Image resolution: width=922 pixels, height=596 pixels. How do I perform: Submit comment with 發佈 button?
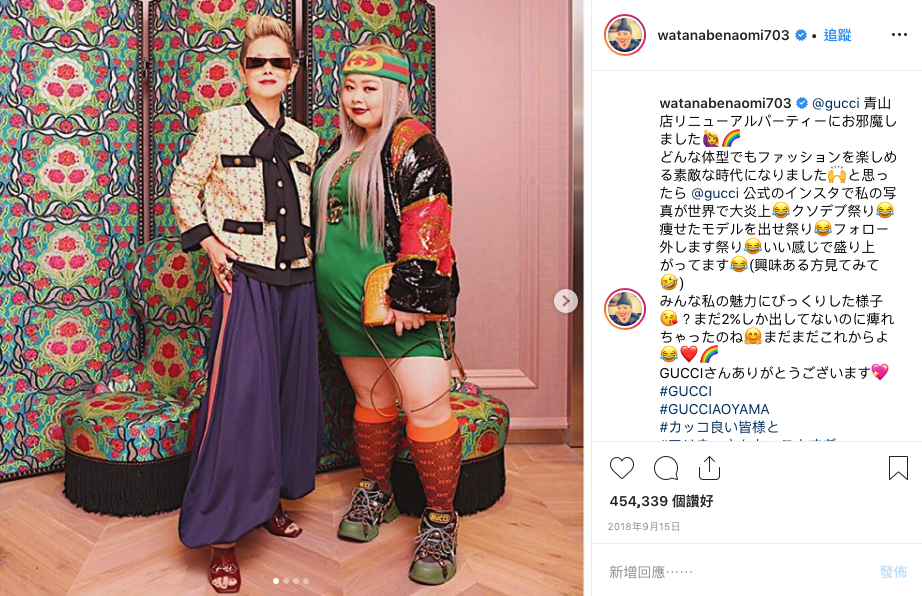tap(893, 571)
